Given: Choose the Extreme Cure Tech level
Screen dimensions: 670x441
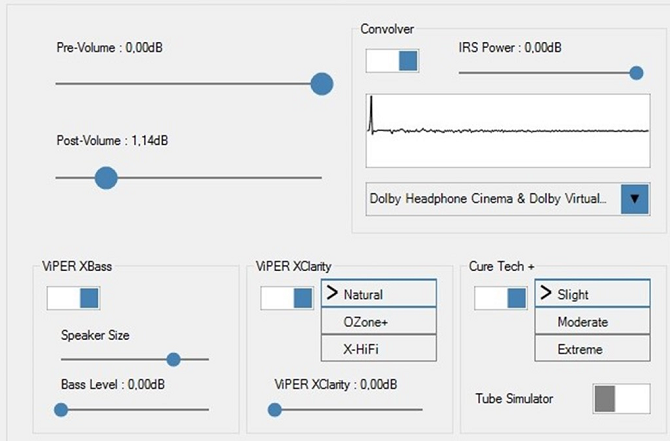Looking at the screenshot, I should [x=592, y=349].
